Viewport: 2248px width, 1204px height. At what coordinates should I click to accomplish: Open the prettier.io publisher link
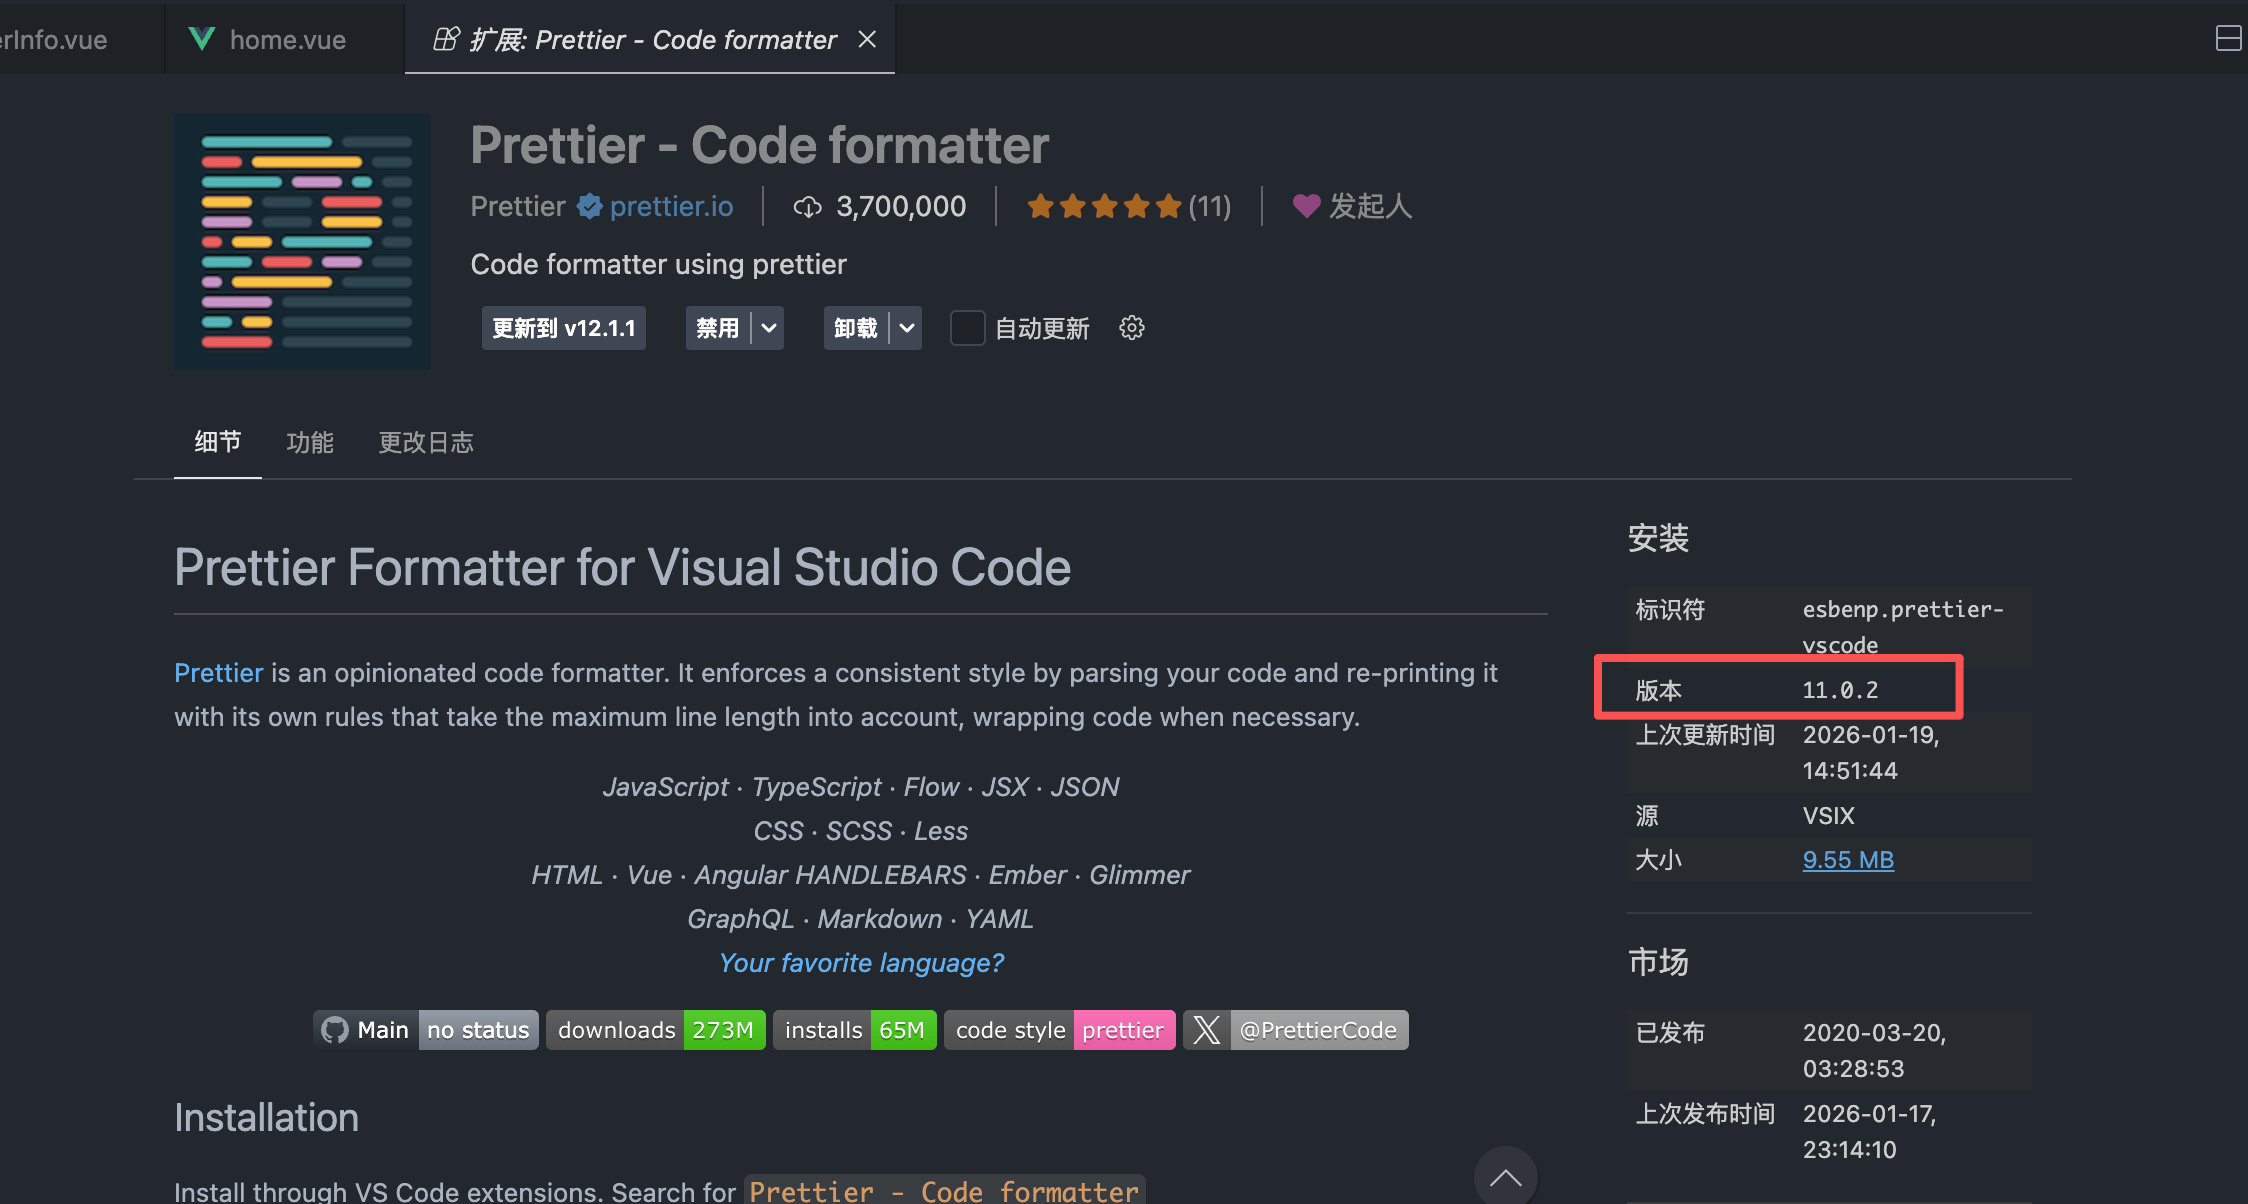(671, 206)
